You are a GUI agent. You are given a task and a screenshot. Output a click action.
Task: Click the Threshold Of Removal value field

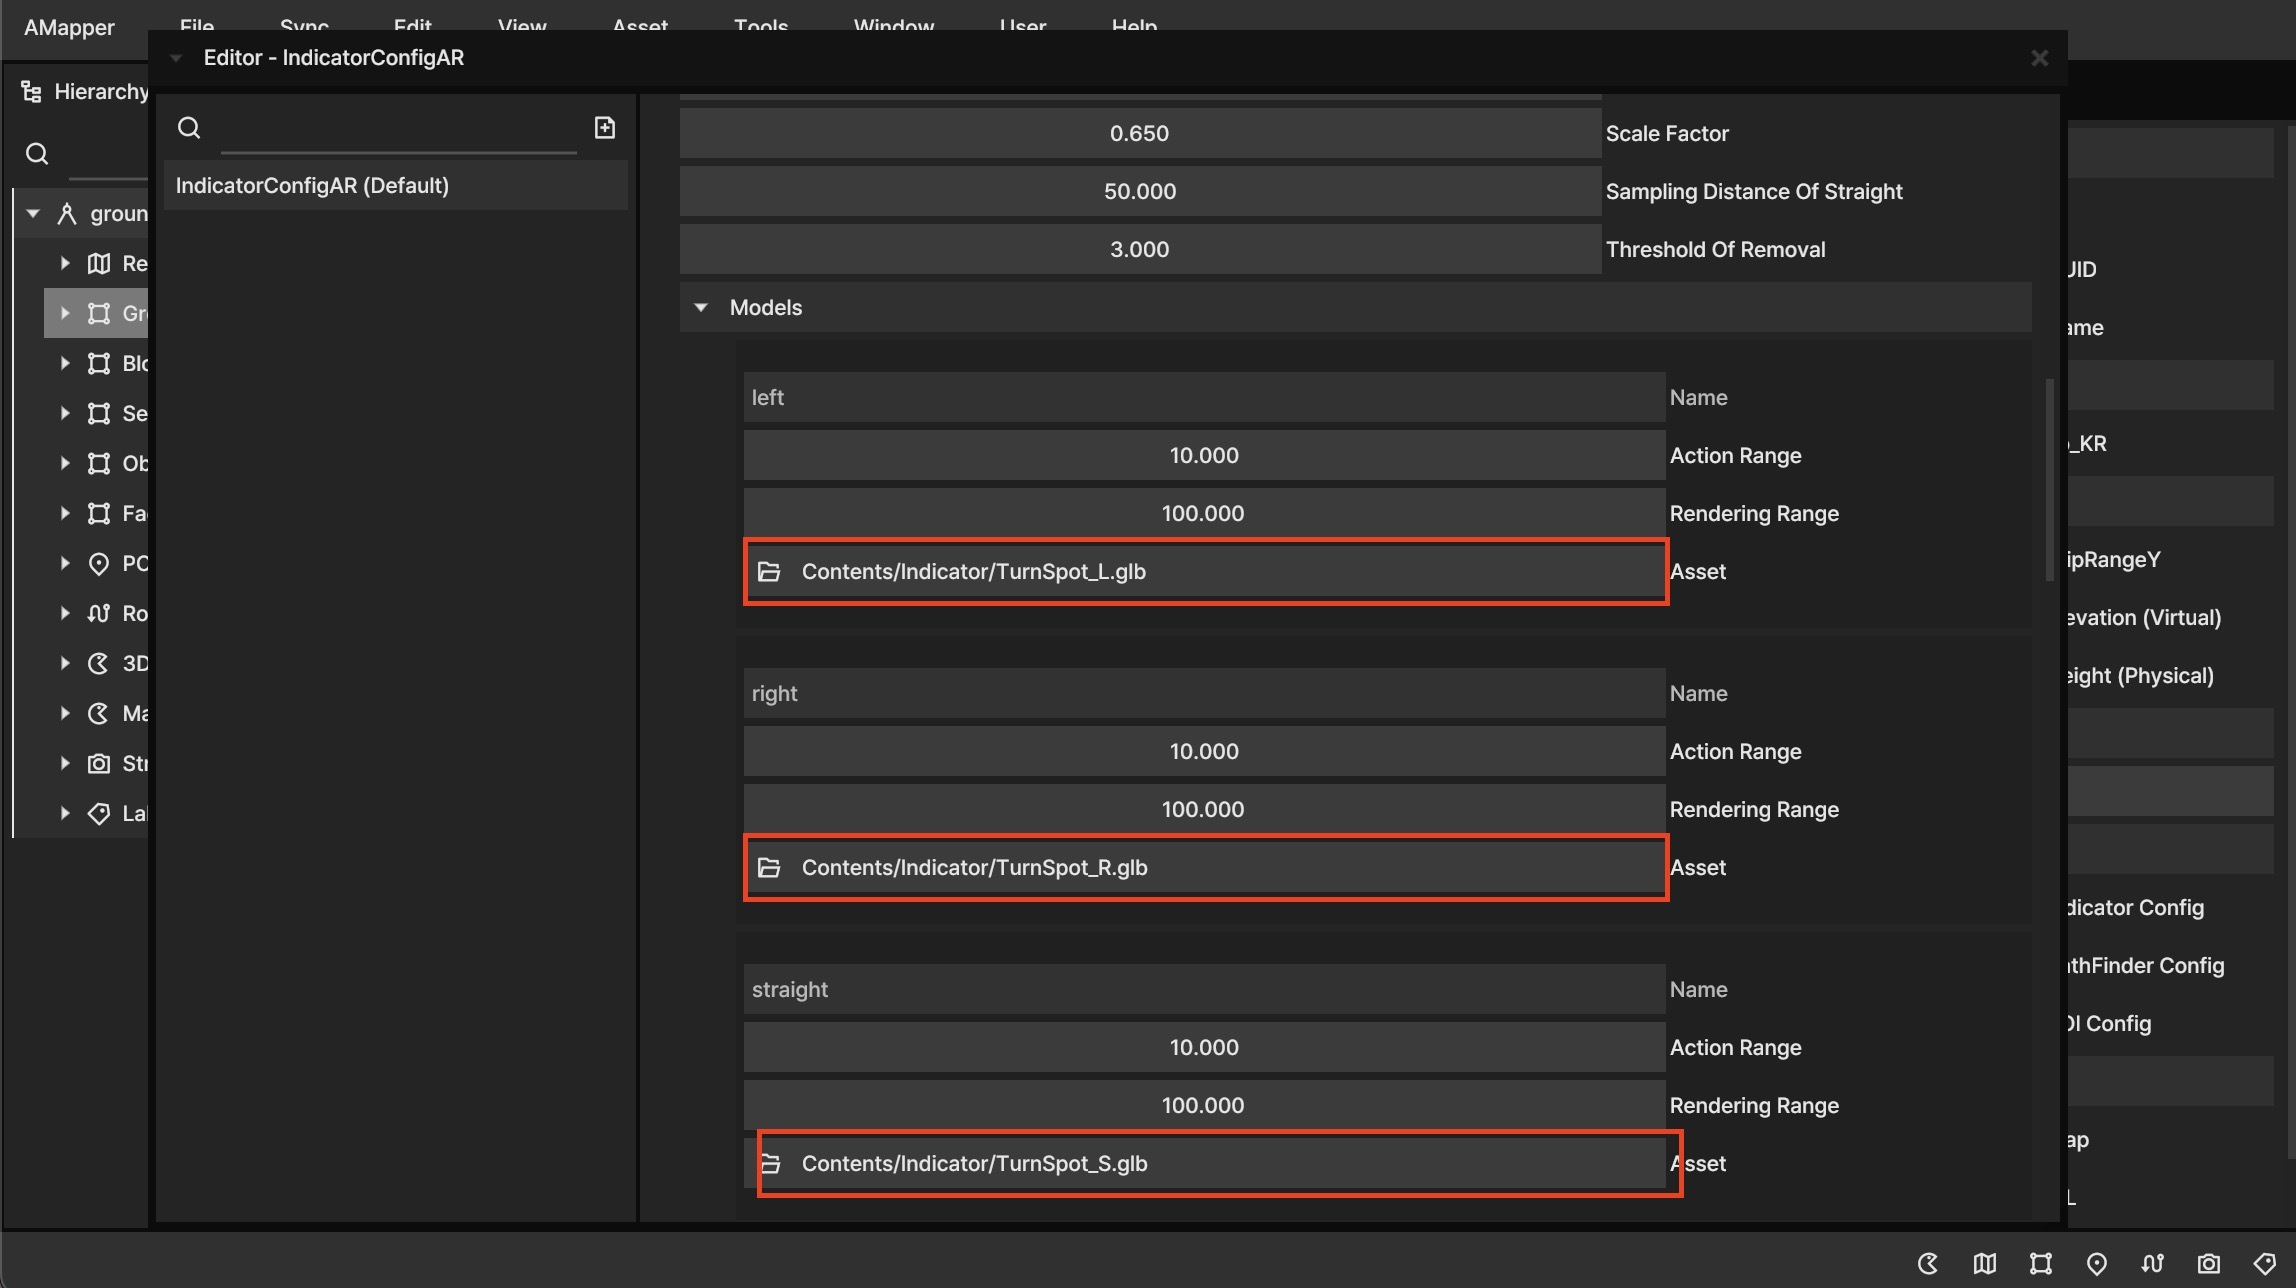click(1139, 250)
